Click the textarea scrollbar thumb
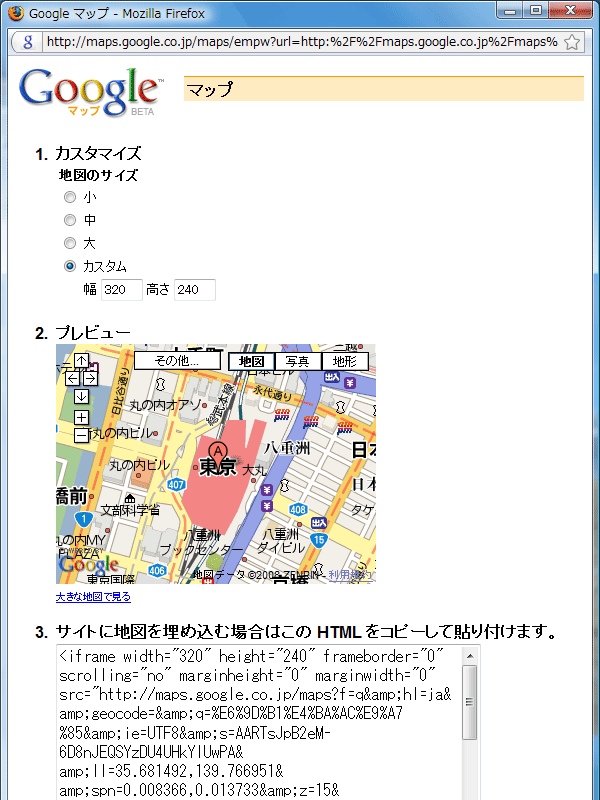Screen dimensions: 600x800 click(x=470, y=702)
